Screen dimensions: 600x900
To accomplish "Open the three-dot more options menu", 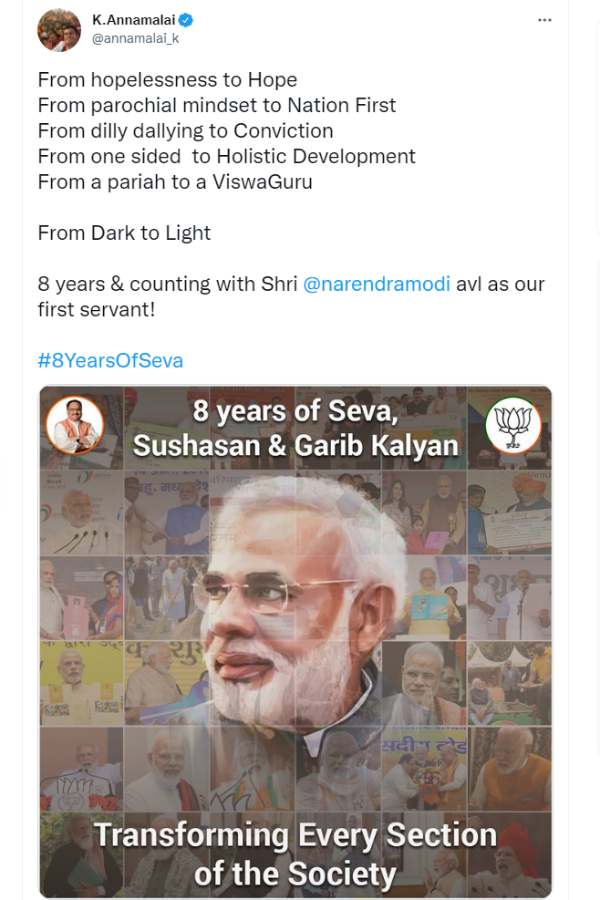I will pyautogui.click(x=544, y=20).
